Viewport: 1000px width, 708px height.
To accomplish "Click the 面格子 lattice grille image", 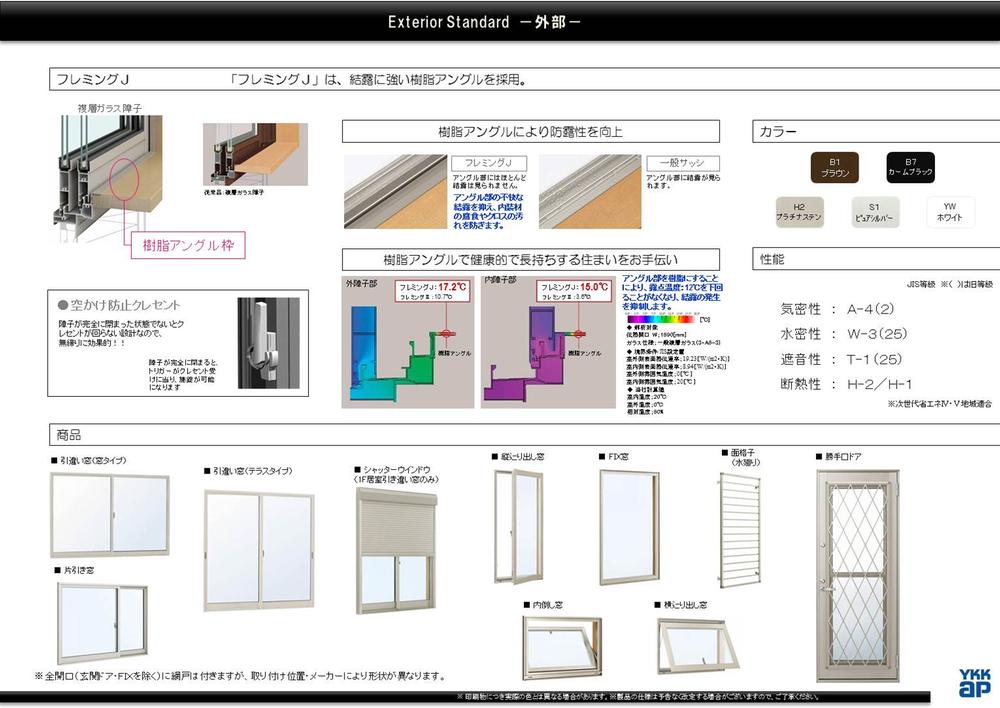I will coord(738,529).
